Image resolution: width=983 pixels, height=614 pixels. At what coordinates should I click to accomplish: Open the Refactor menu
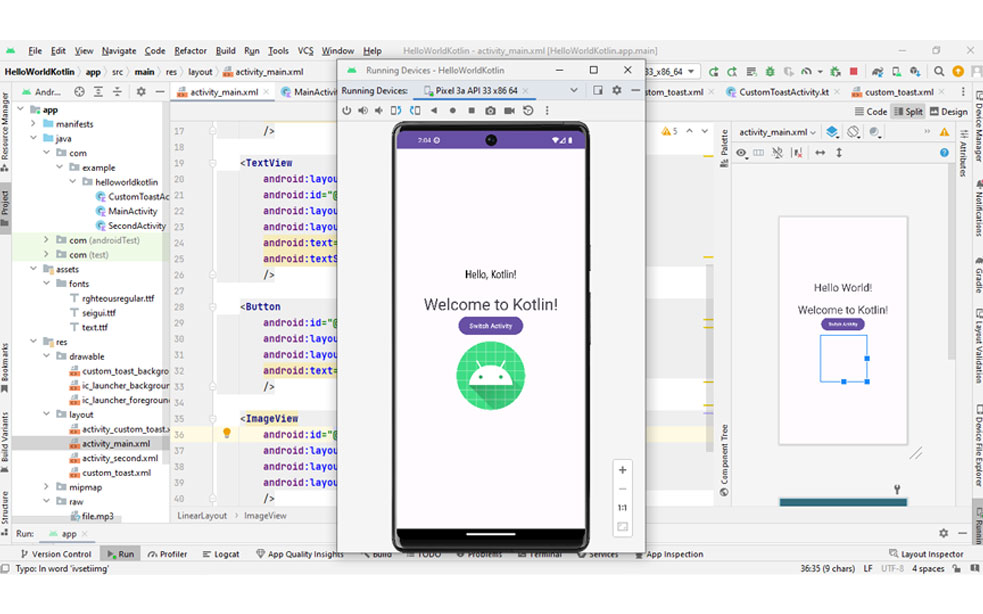tap(190, 51)
